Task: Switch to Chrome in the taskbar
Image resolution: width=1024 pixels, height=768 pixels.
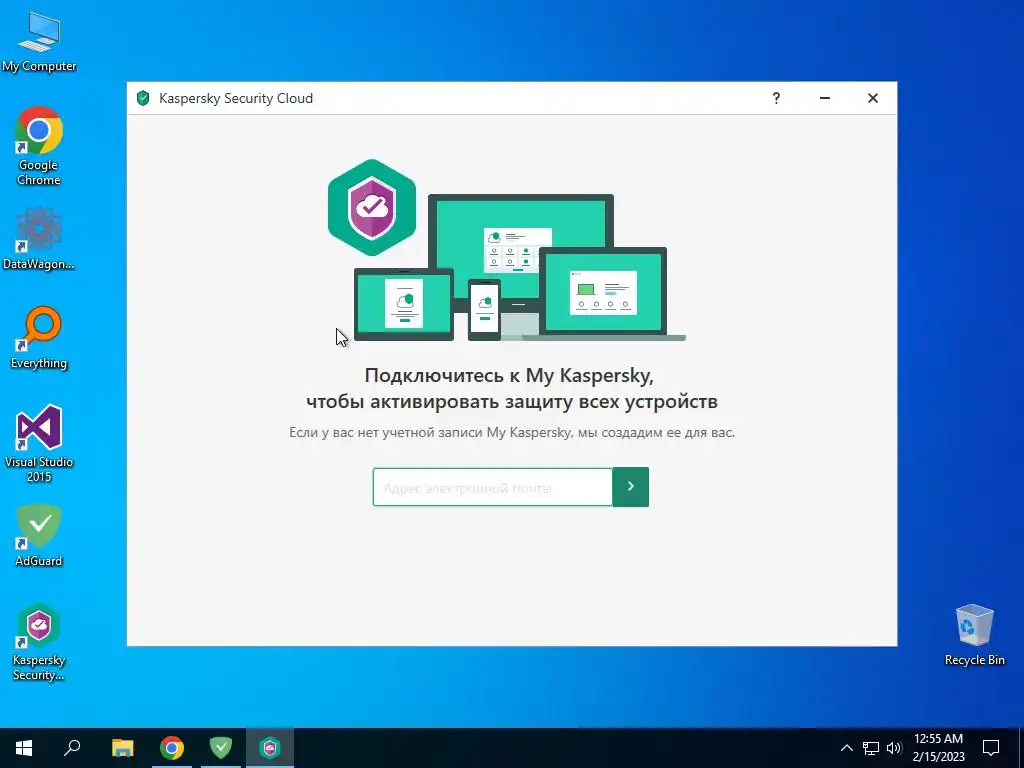Action: (x=172, y=748)
